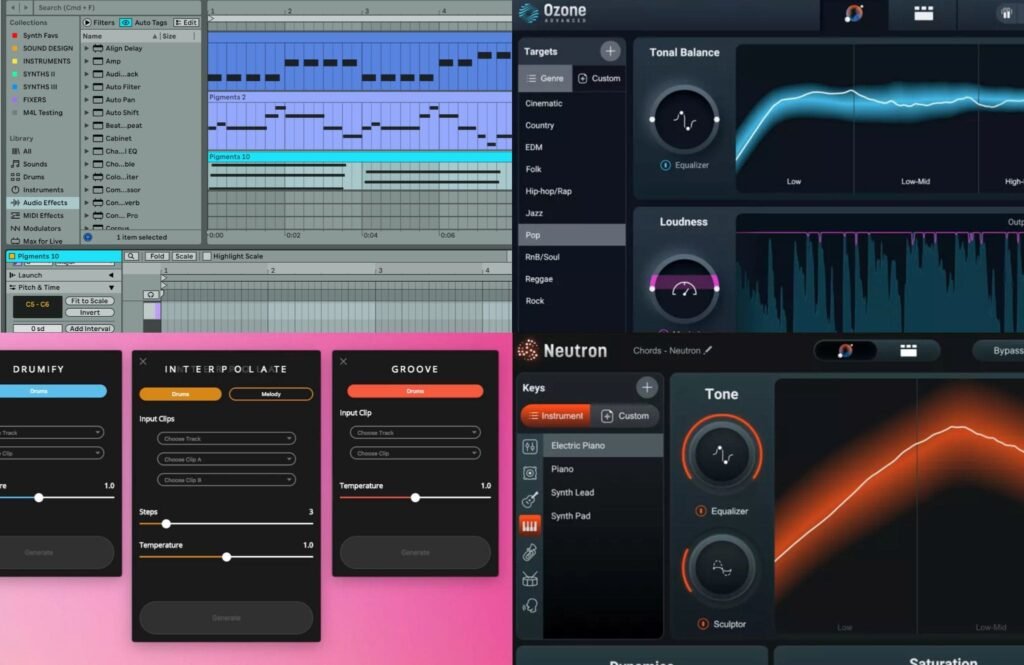Collapse the Pitch & Time section
Image resolution: width=1024 pixels, height=665 pixels.
click(111, 287)
